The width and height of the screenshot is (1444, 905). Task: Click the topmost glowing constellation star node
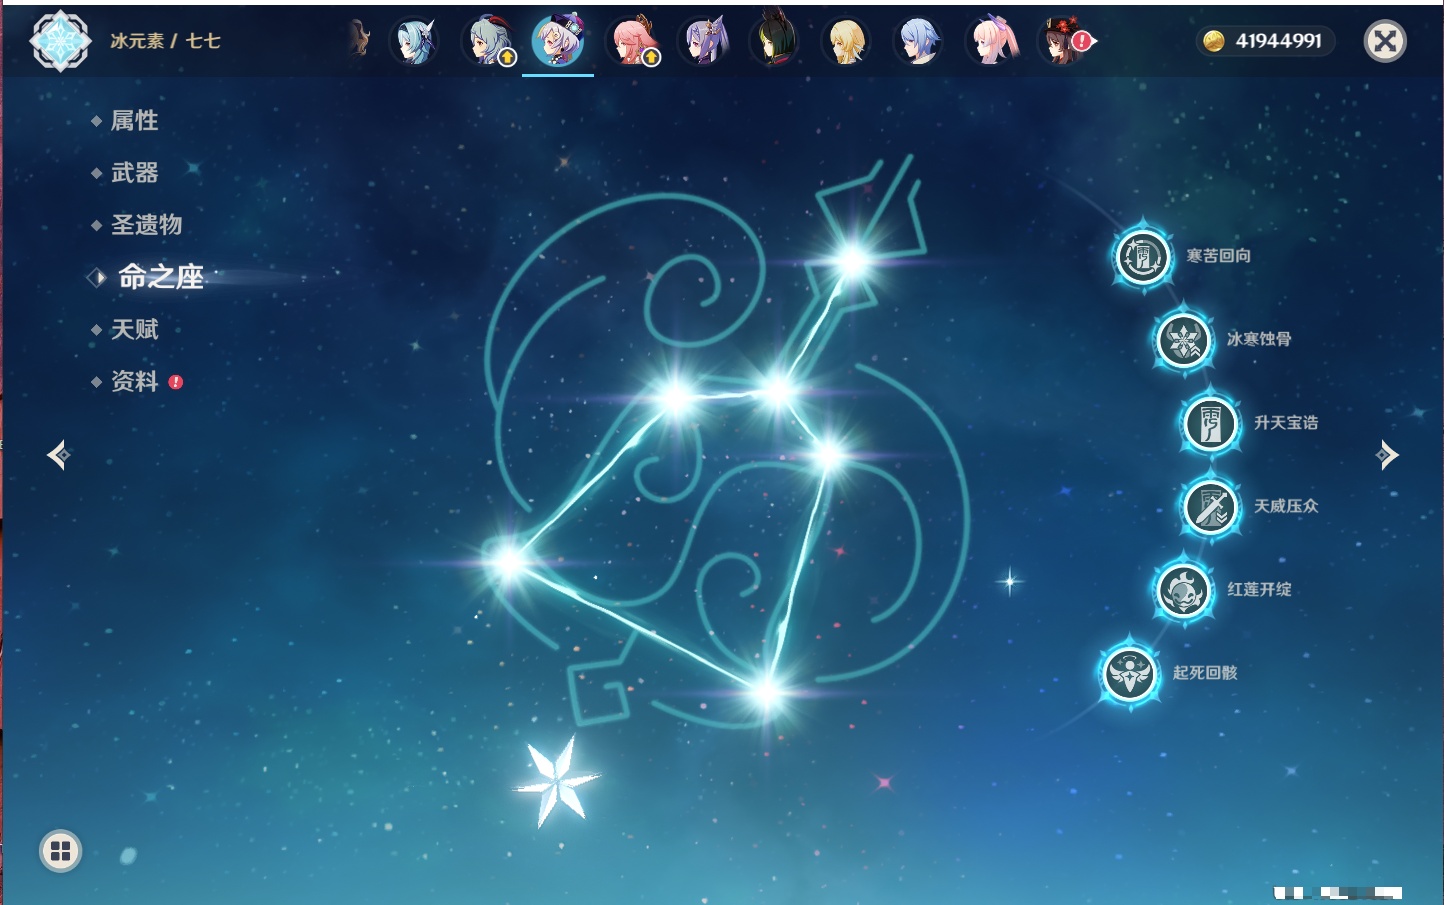click(x=852, y=262)
